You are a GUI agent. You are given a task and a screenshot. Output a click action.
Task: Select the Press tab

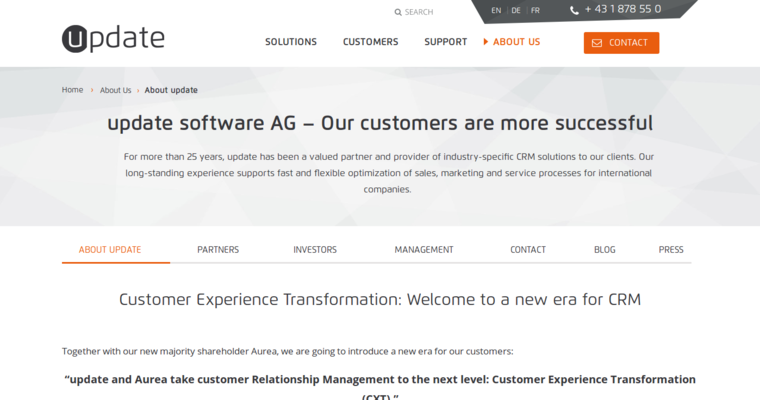pos(671,250)
